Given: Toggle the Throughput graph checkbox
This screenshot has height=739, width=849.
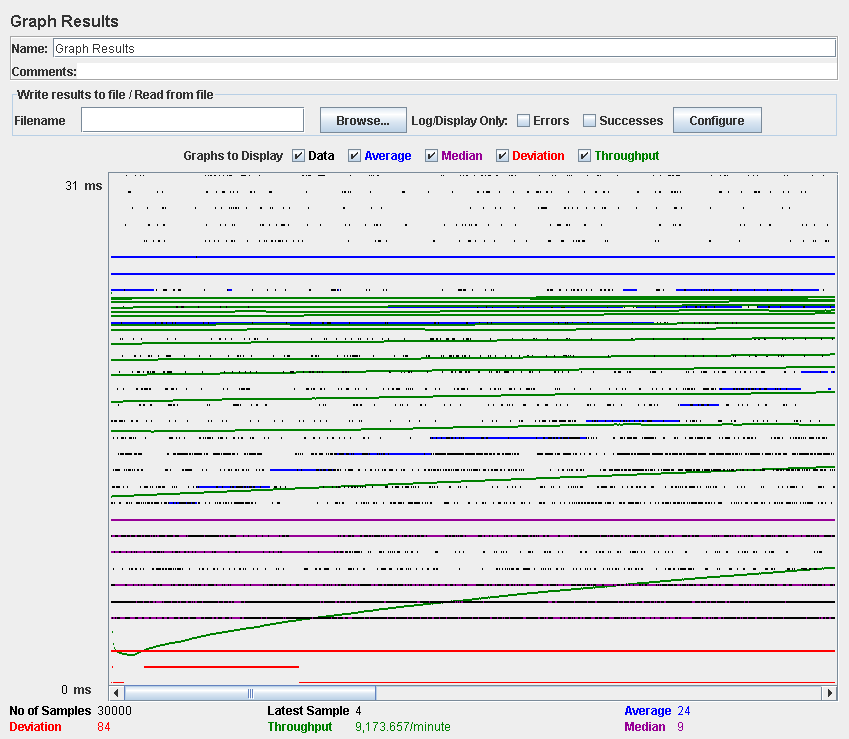Looking at the screenshot, I should click(x=584, y=156).
